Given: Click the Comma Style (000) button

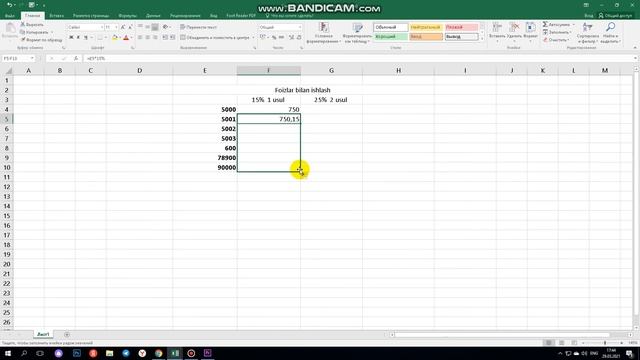Looking at the screenshot, I should pyautogui.click(x=281, y=38).
